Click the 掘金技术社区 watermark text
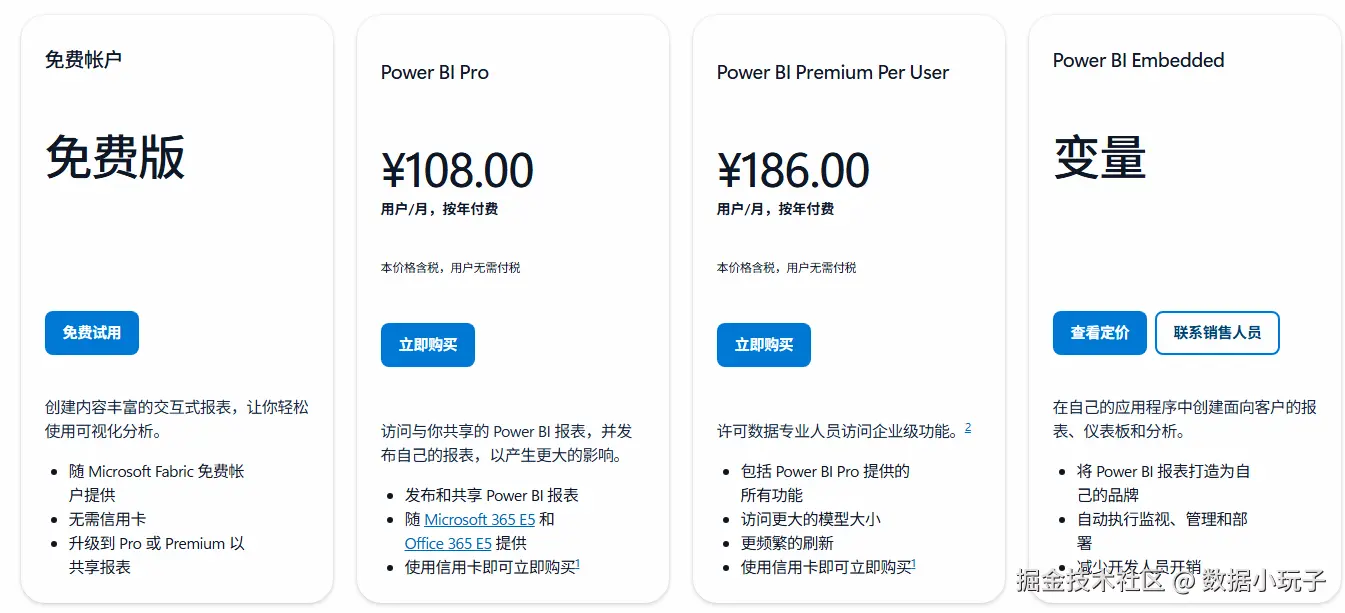1345x613 pixels. pyautogui.click(x=1091, y=580)
